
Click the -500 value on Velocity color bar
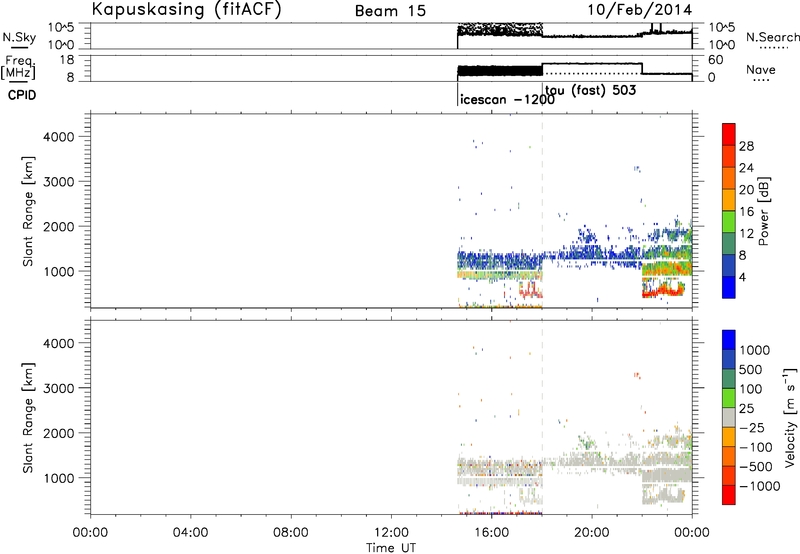click(x=756, y=467)
